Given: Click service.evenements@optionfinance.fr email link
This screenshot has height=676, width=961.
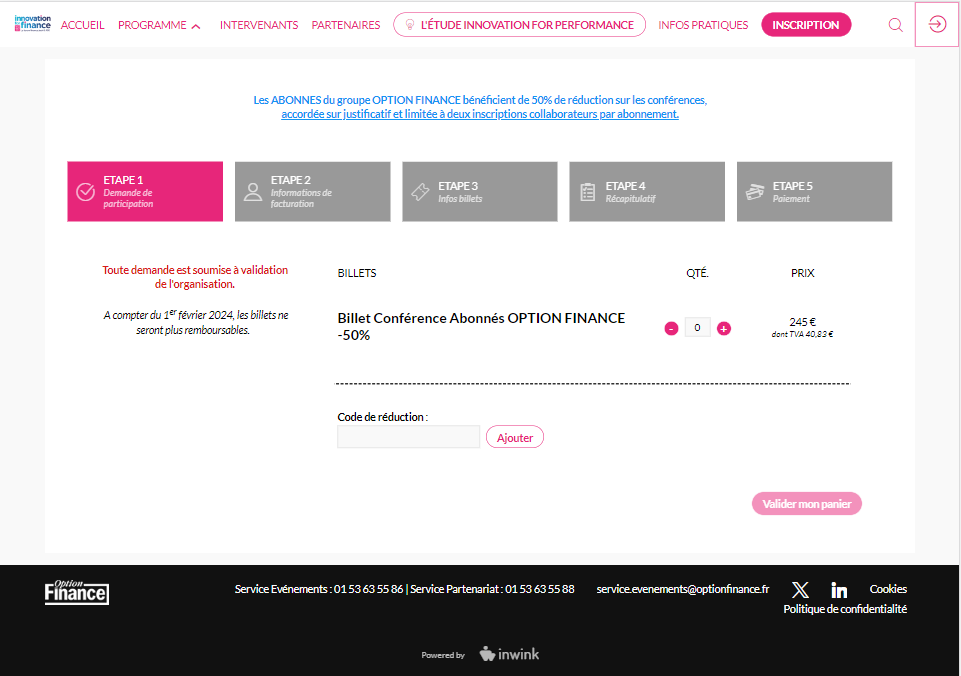Looking at the screenshot, I should coord(683,589).
